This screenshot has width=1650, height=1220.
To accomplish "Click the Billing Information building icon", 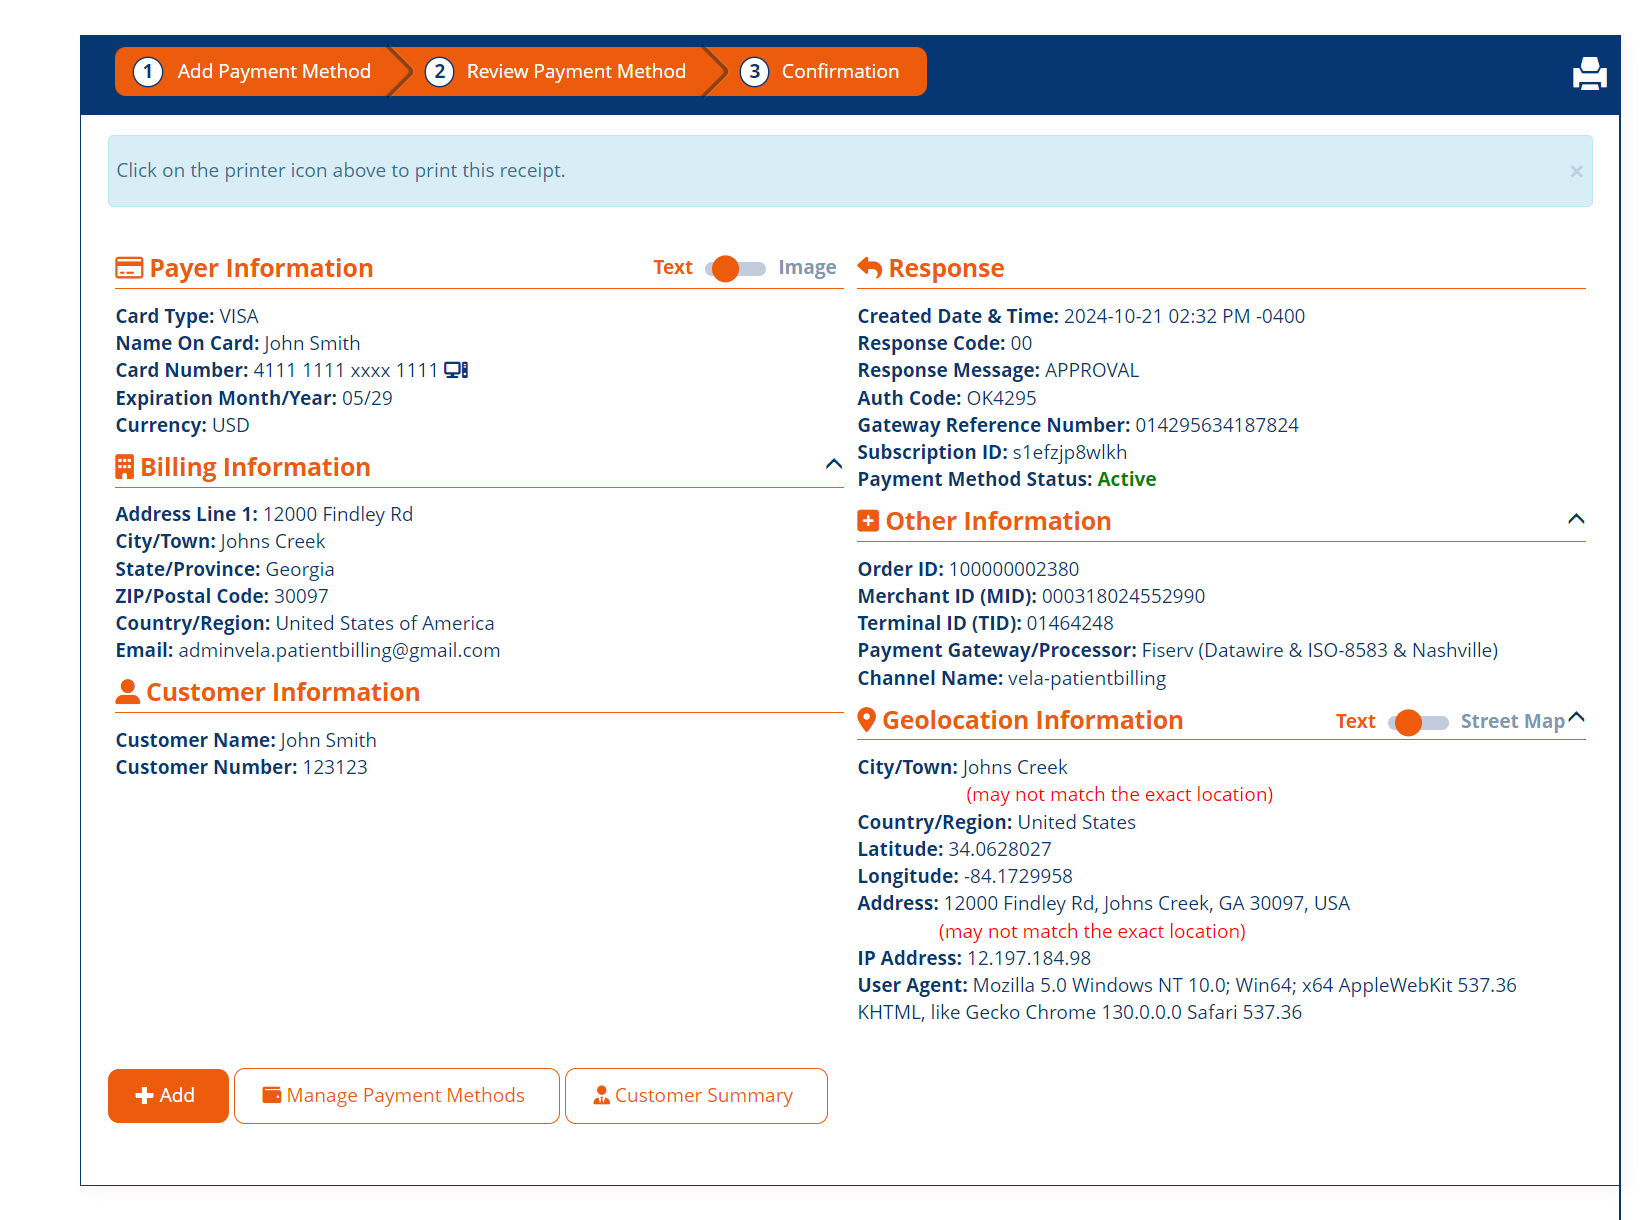I will [125, 467].
